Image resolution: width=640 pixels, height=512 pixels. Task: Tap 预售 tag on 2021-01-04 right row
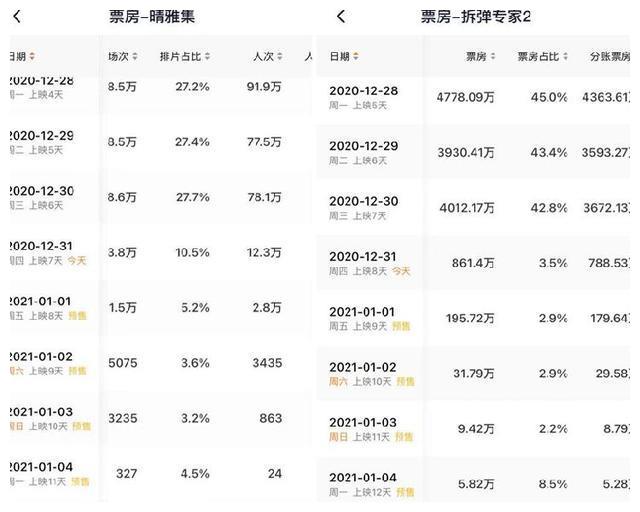tap(405, 492)
